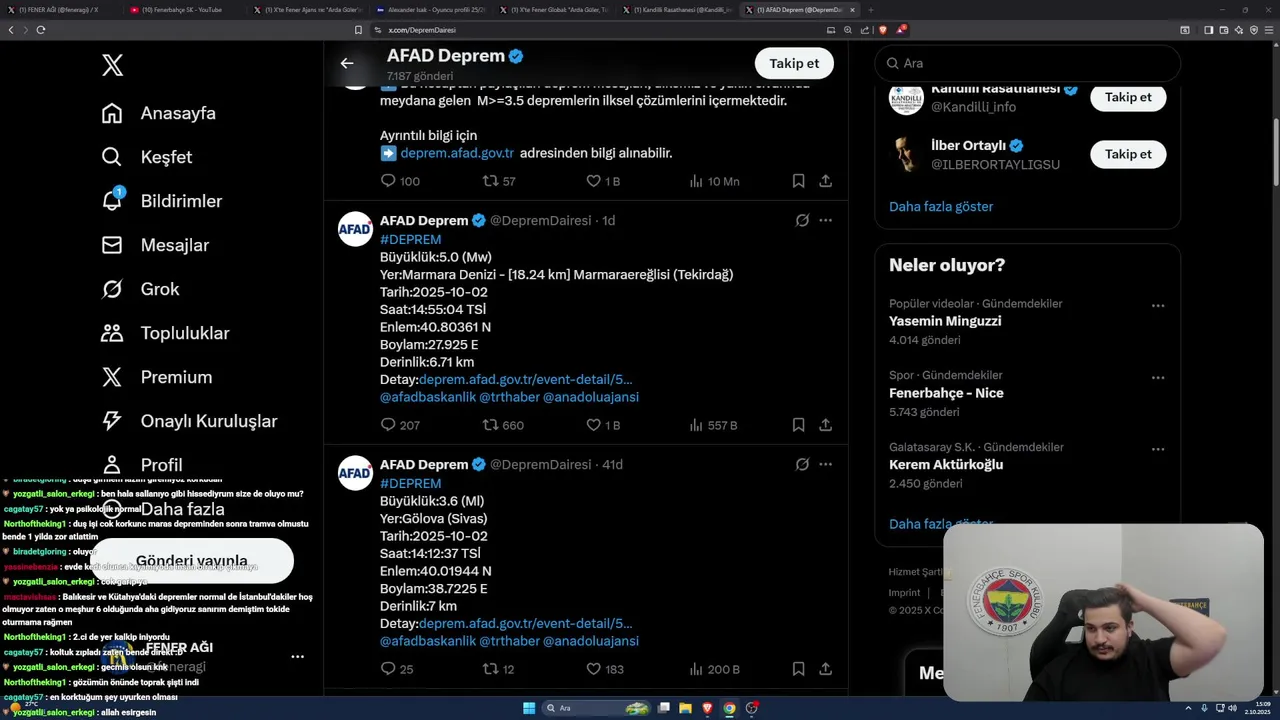Click #DEPREM hashtag in the Marmara Denizi post
This screenshot has width=1280, height=720.
point(410,240)
